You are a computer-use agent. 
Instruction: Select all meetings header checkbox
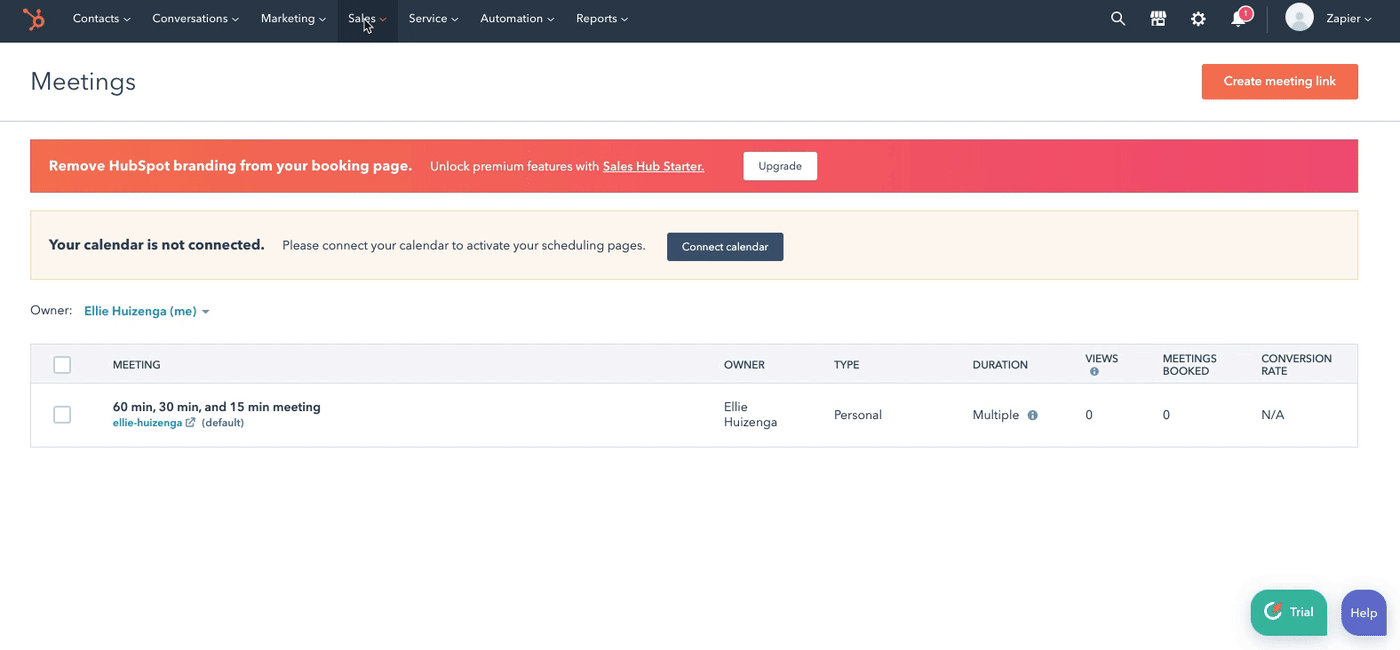(62, 365)
